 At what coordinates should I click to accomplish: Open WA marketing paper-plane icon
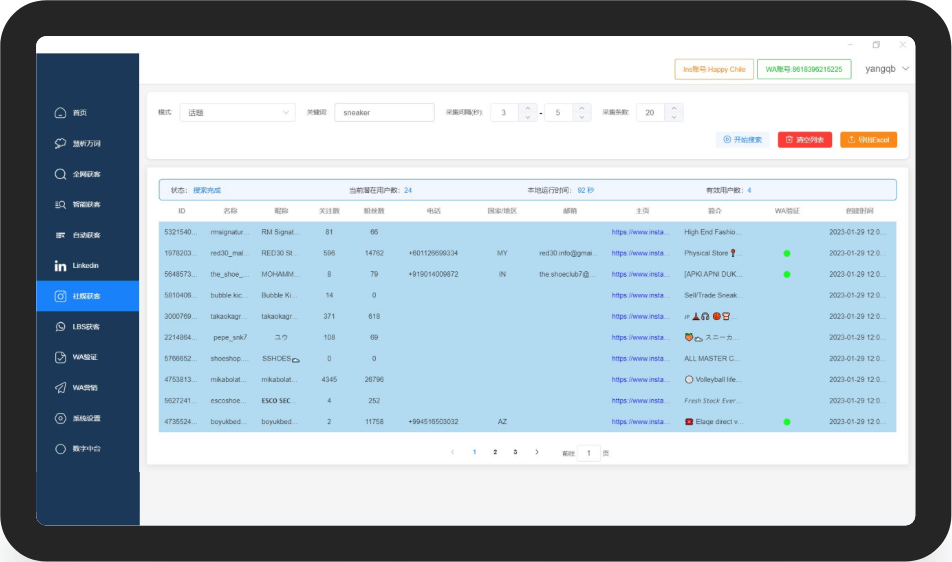tap(60, 388)
